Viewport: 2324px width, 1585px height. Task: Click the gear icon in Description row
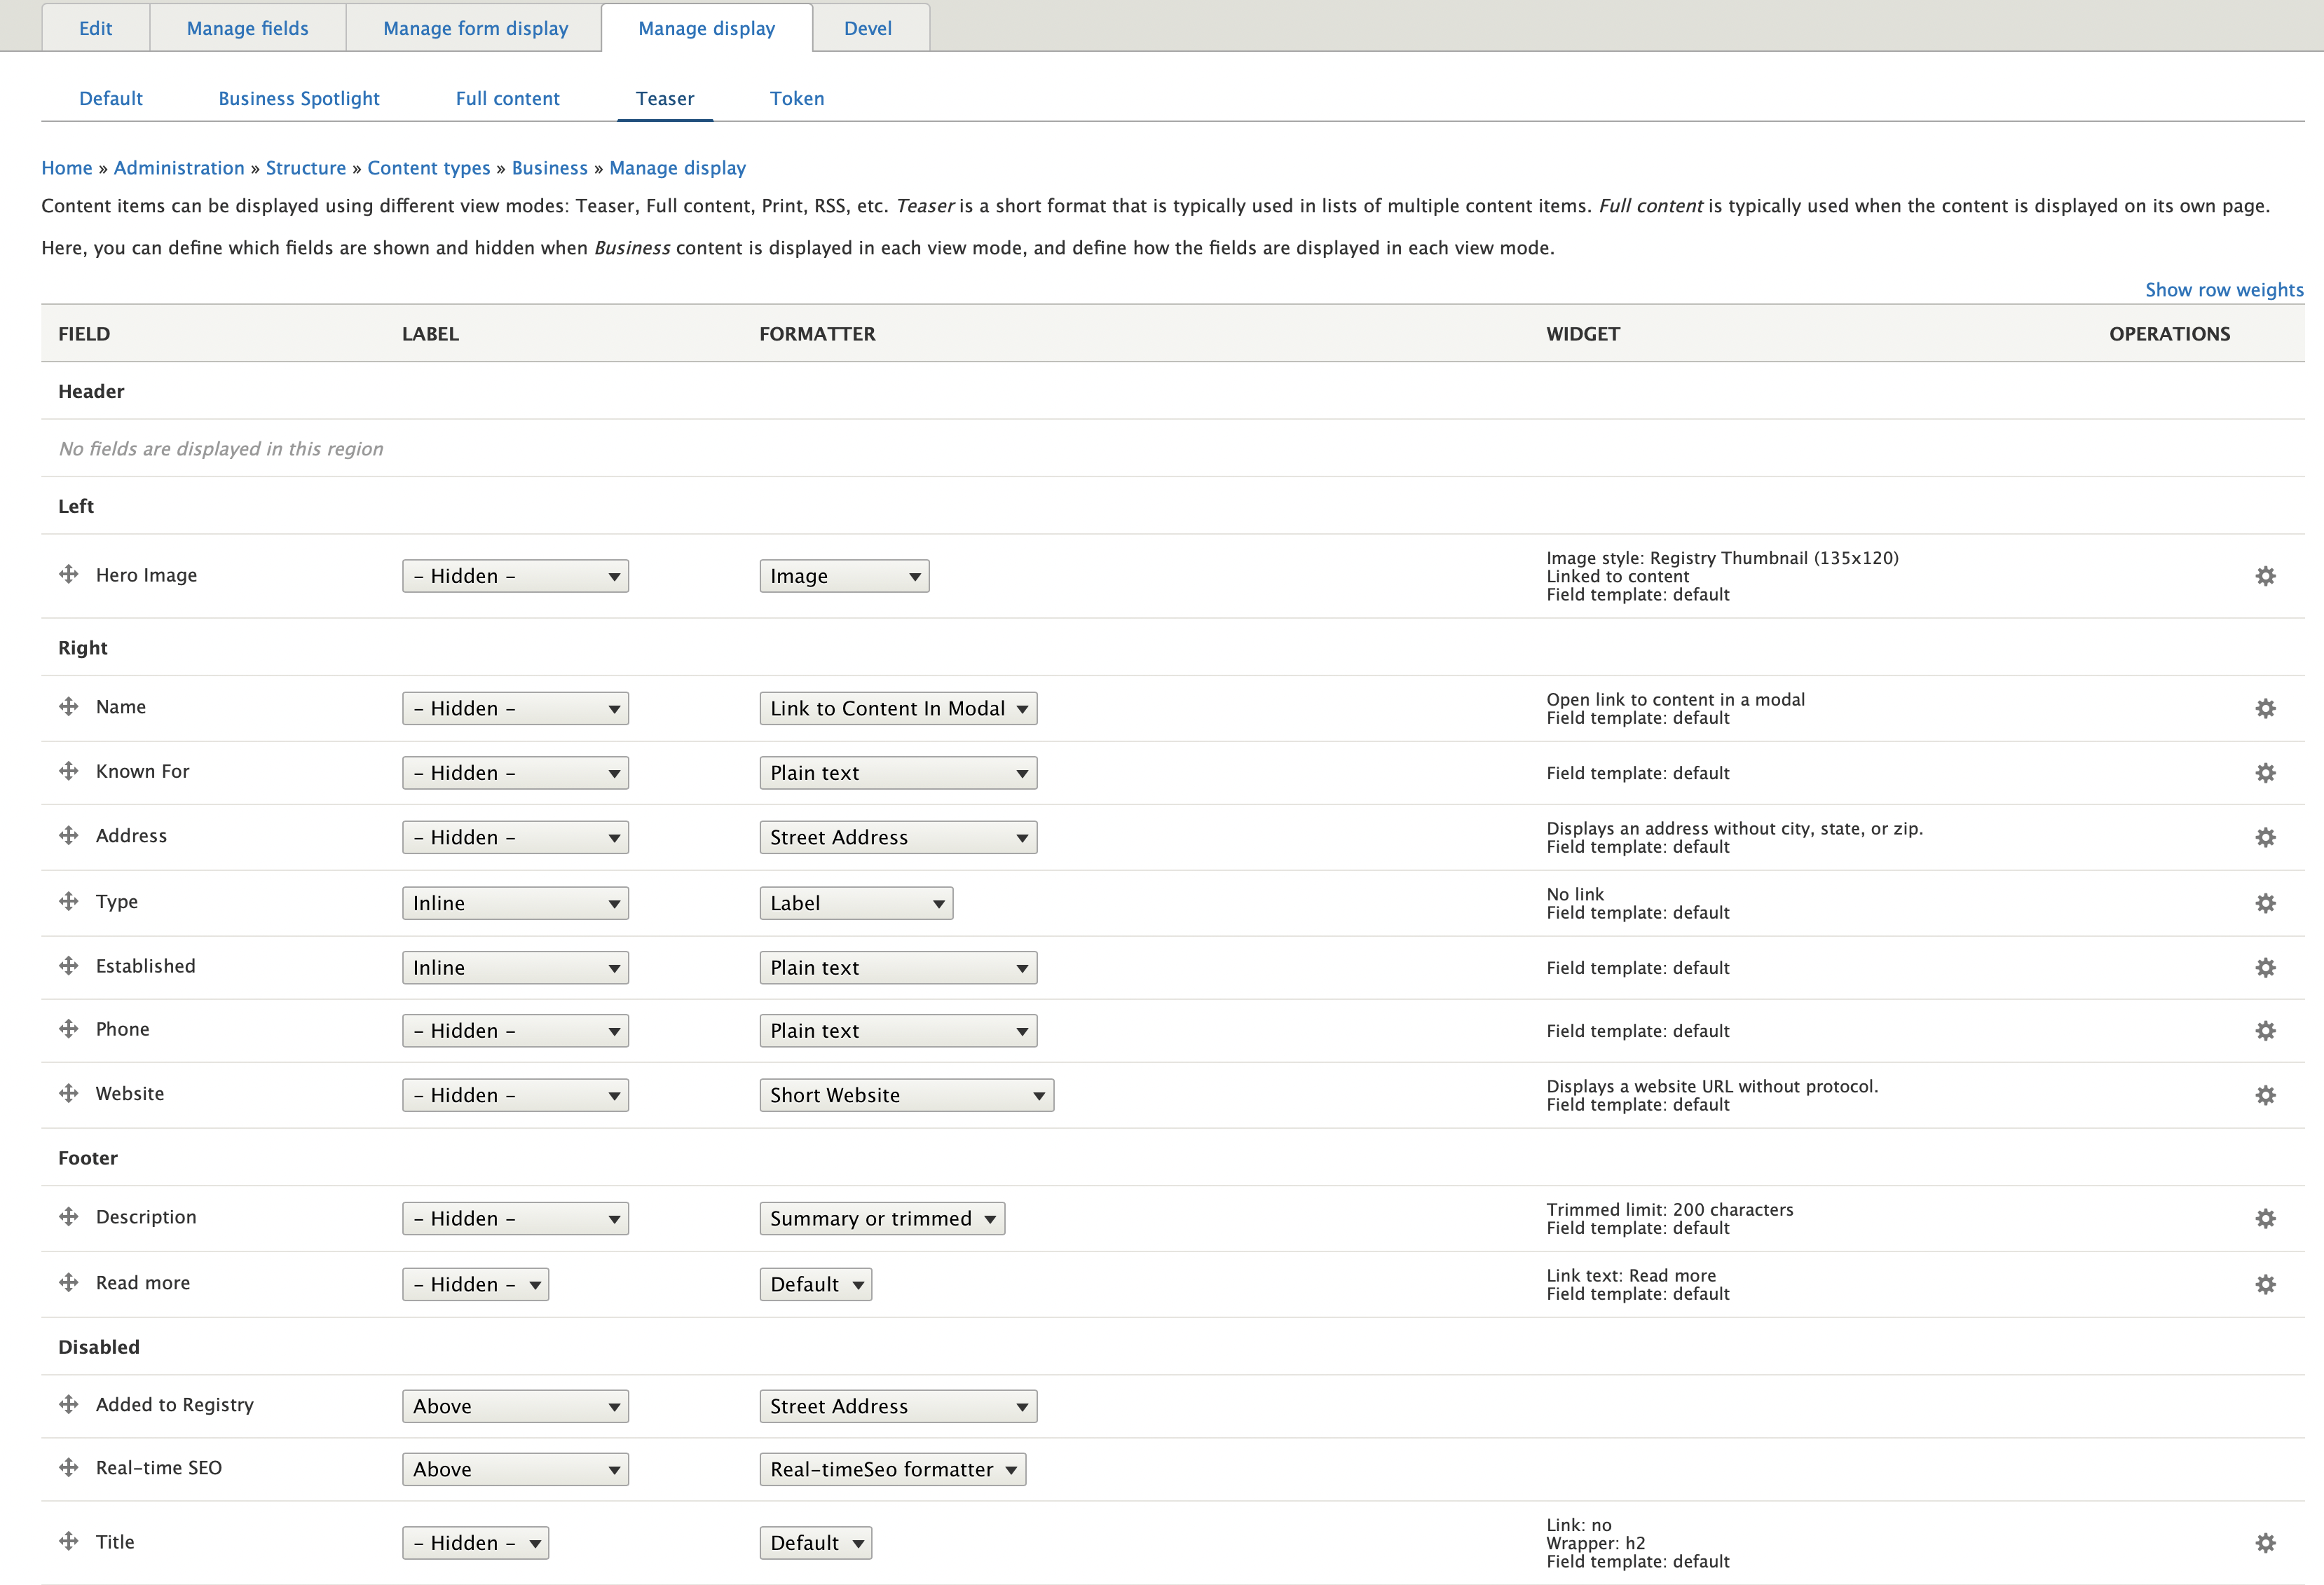pos(2265,1219)
